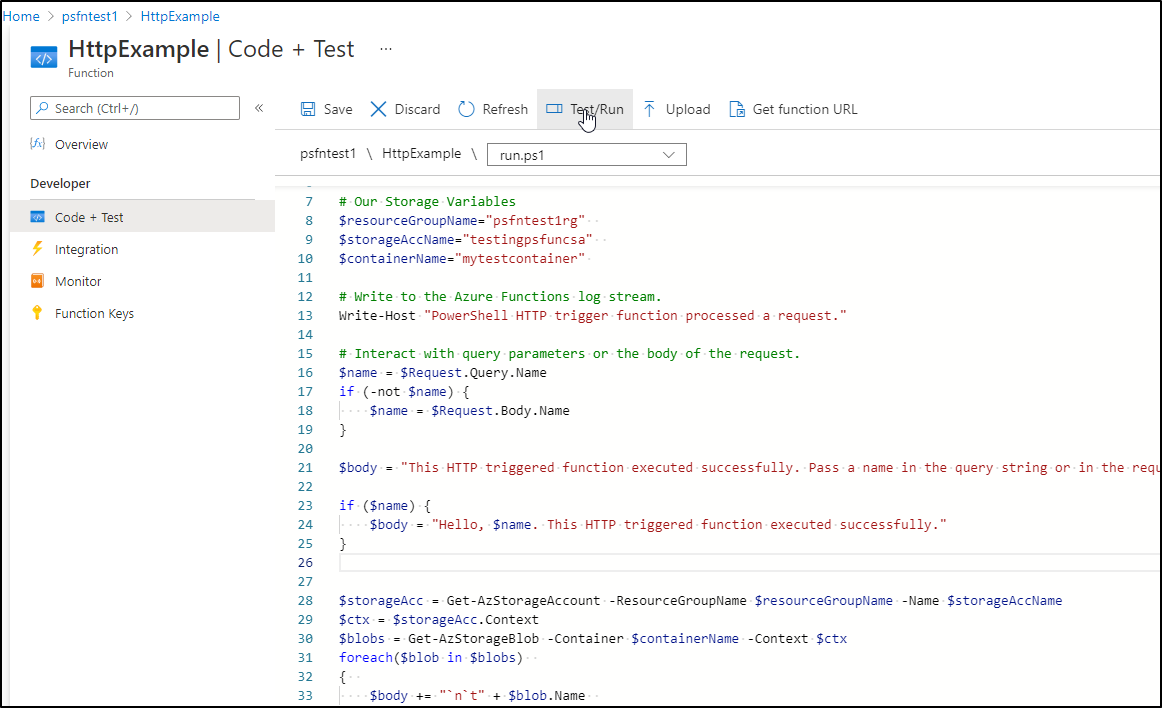Click the dropdown chevron arrow for file selector

point(668,155)
